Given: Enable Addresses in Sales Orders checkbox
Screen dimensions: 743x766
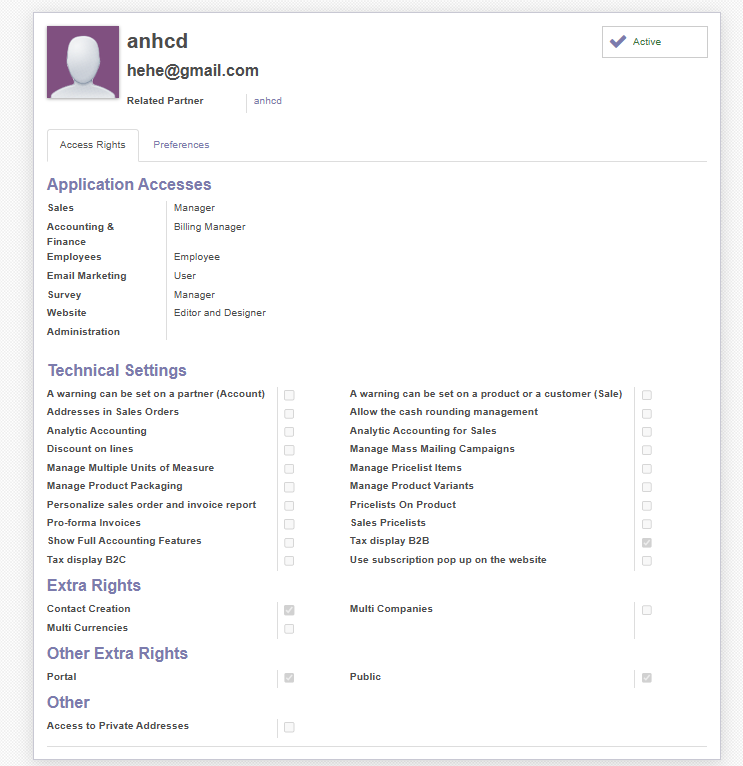Looking at the screenshot, I should coord(289,413).
